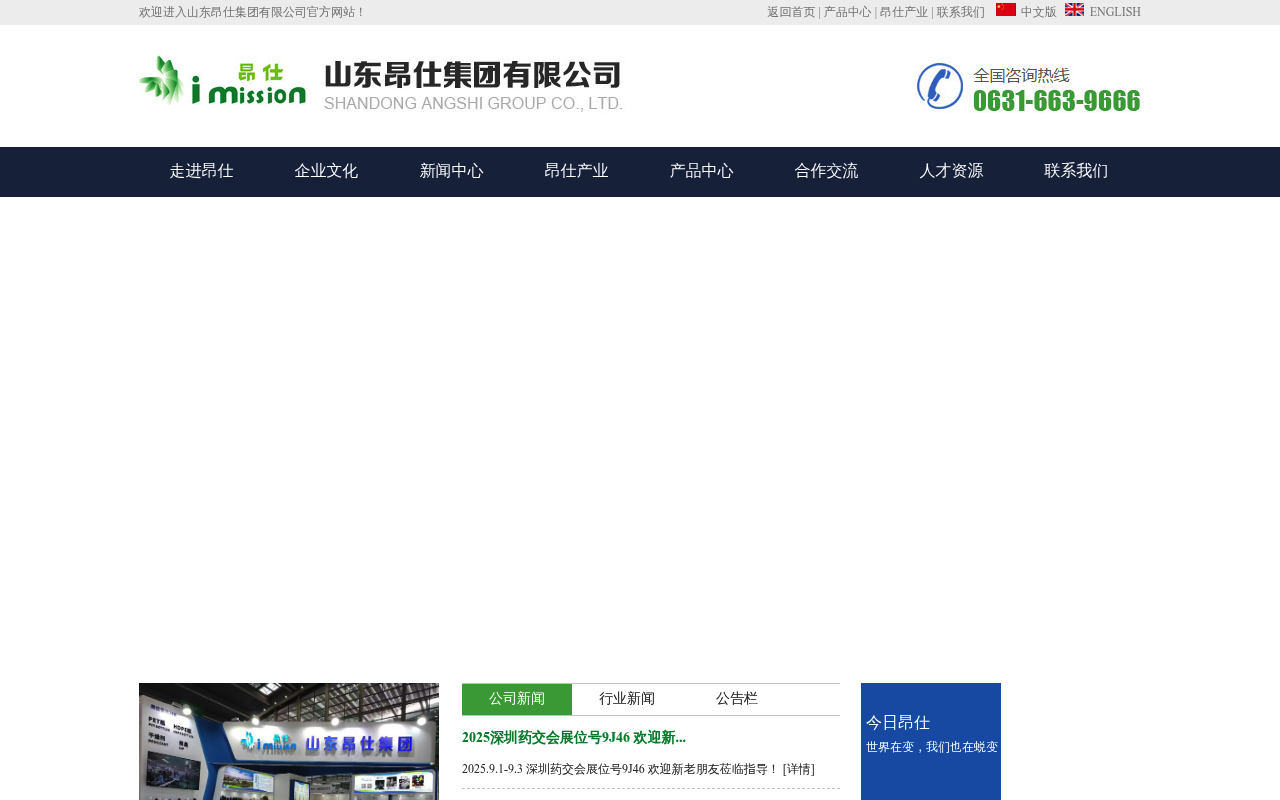1280x800 pixels.
Task: Open the 联系我们 navigation bar item
Action: pyautogui.click(x=1076, y=171)
